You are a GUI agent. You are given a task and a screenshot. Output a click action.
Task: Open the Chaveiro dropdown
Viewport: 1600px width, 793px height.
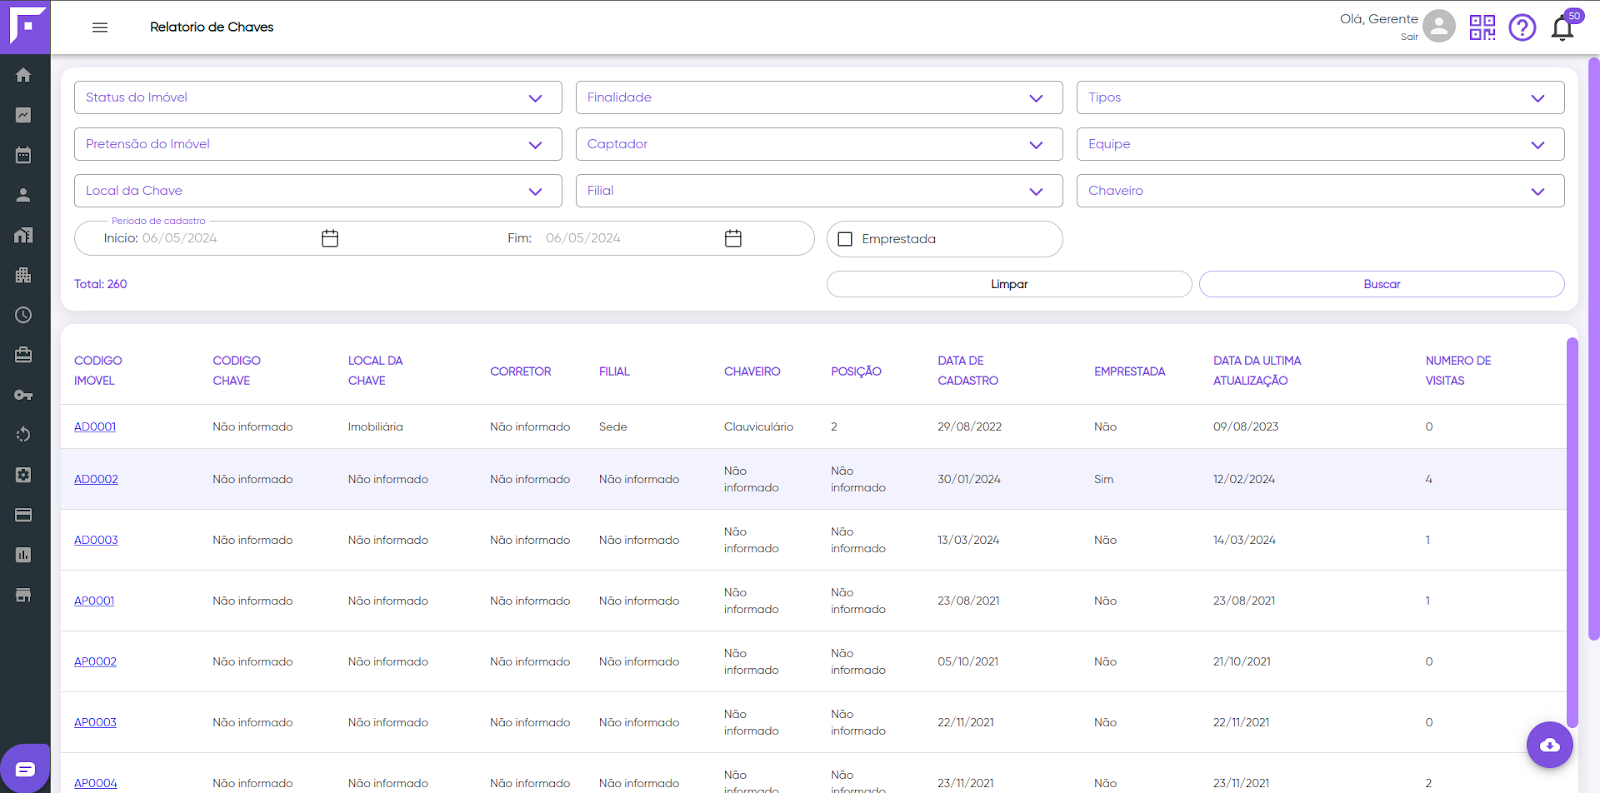(x=1320, y=191)
